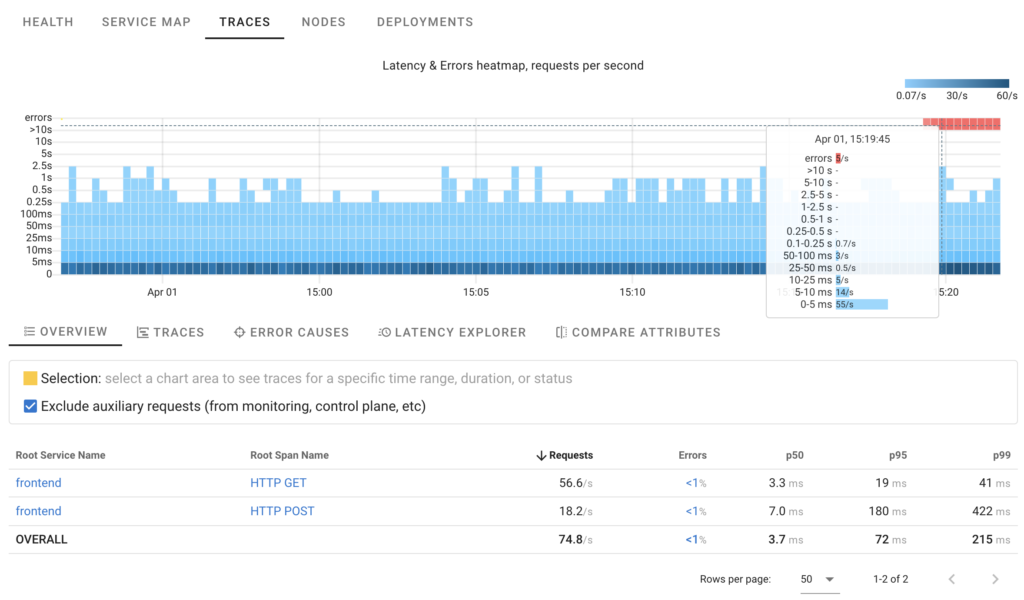Click the previous page chevron in pagination
1024x600 pixels.
click(x=951, y=578)
